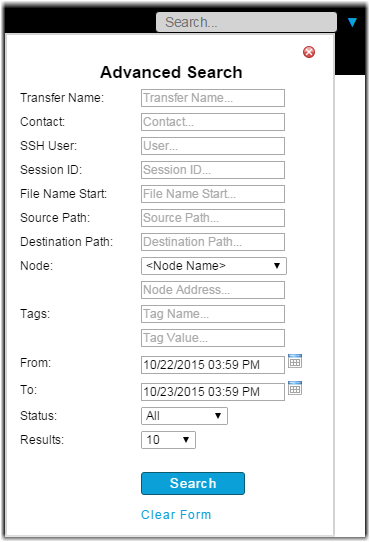Open the Results count dropdown
The width and height of the screenshot is (370, 542).
(168, 440)
